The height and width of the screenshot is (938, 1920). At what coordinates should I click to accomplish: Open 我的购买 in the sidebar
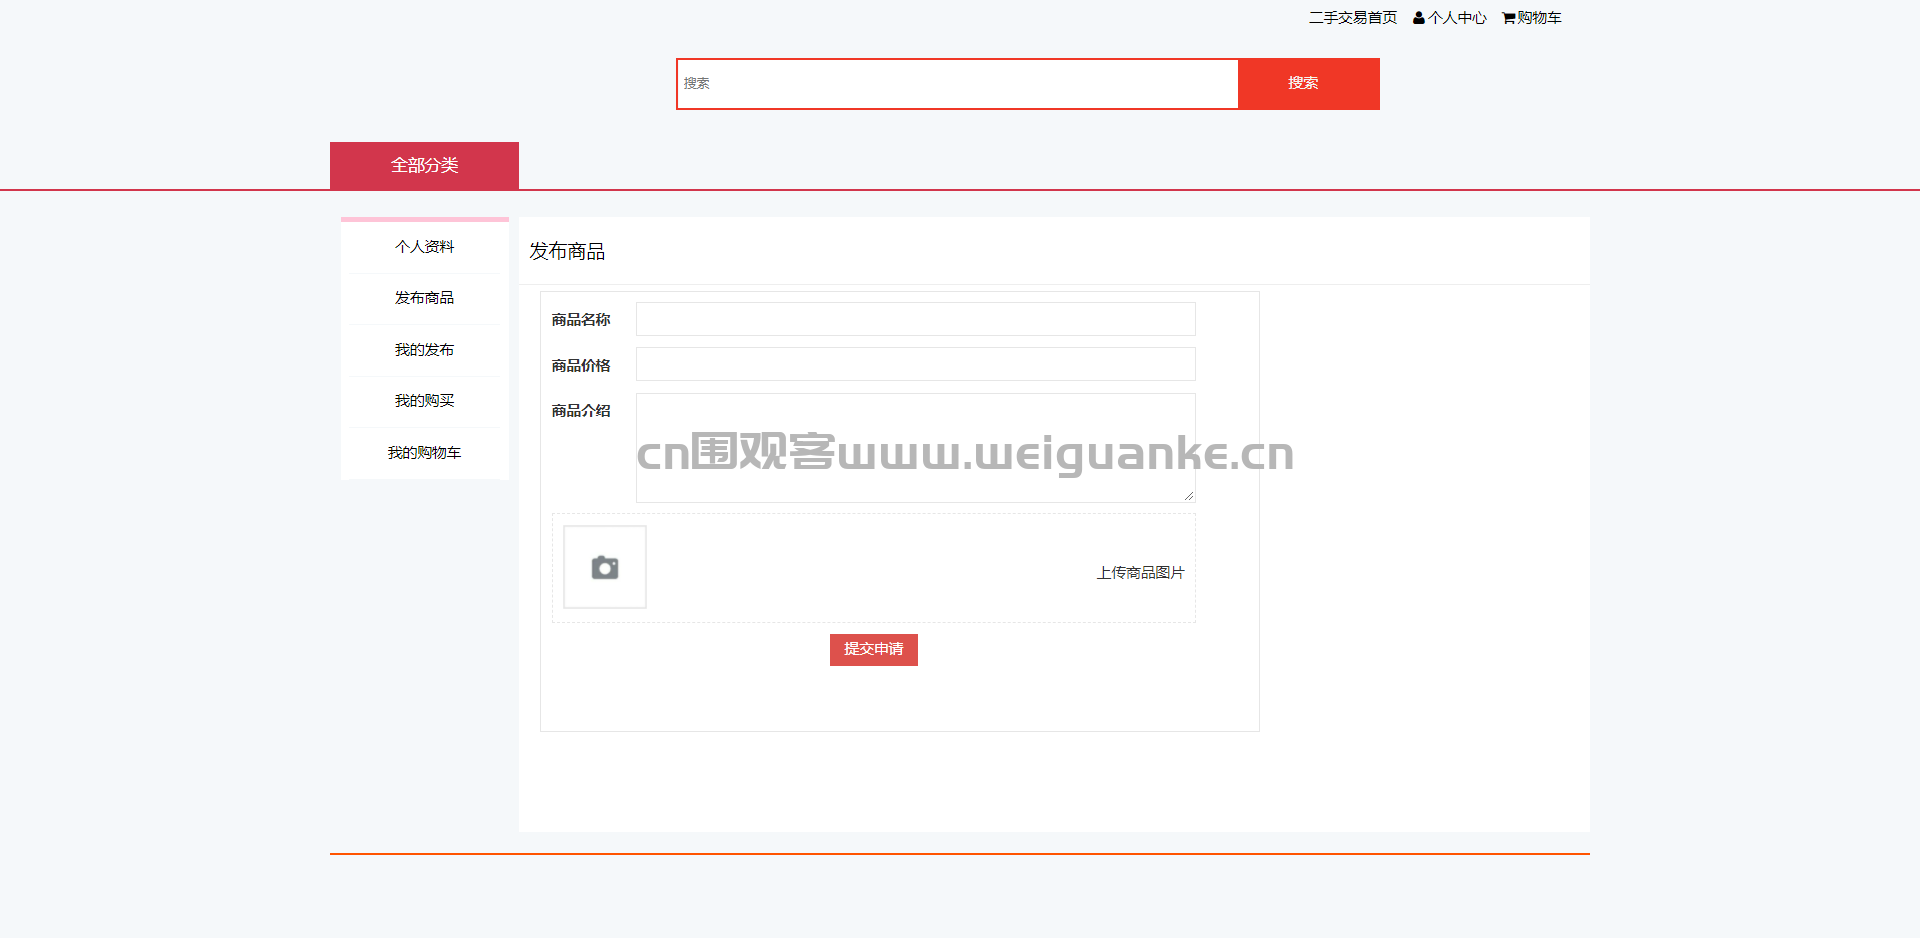pyautogui.click(x=424, y=401)
